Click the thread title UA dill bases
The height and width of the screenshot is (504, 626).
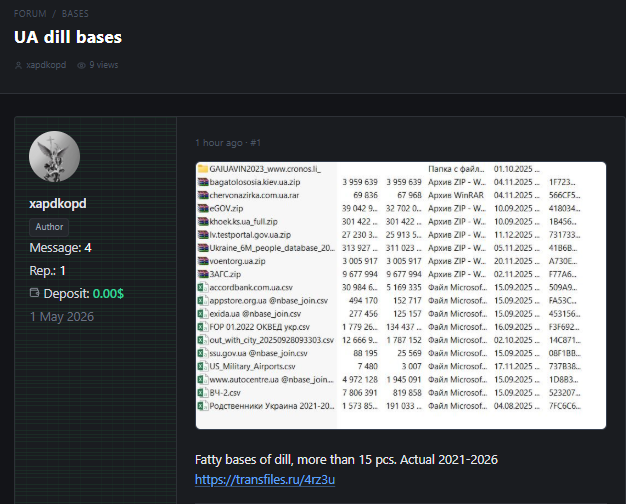[68, 37]
